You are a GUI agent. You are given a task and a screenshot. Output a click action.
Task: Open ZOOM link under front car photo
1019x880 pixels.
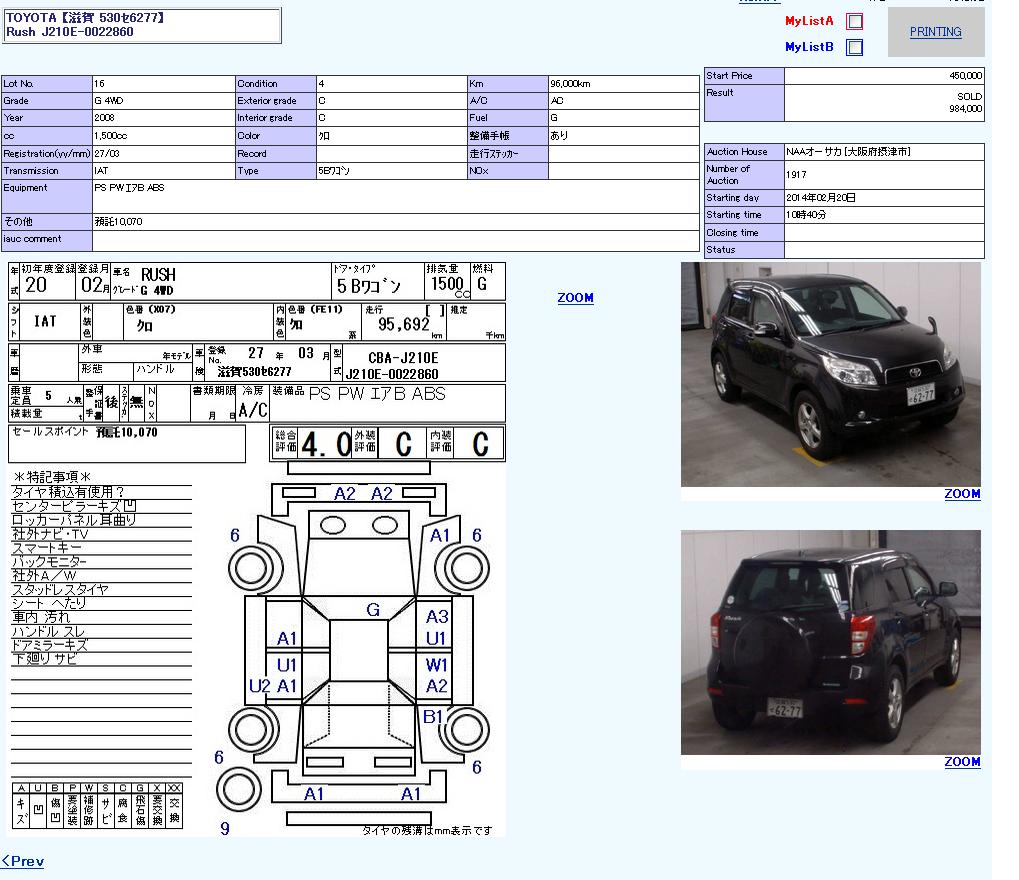962,494
